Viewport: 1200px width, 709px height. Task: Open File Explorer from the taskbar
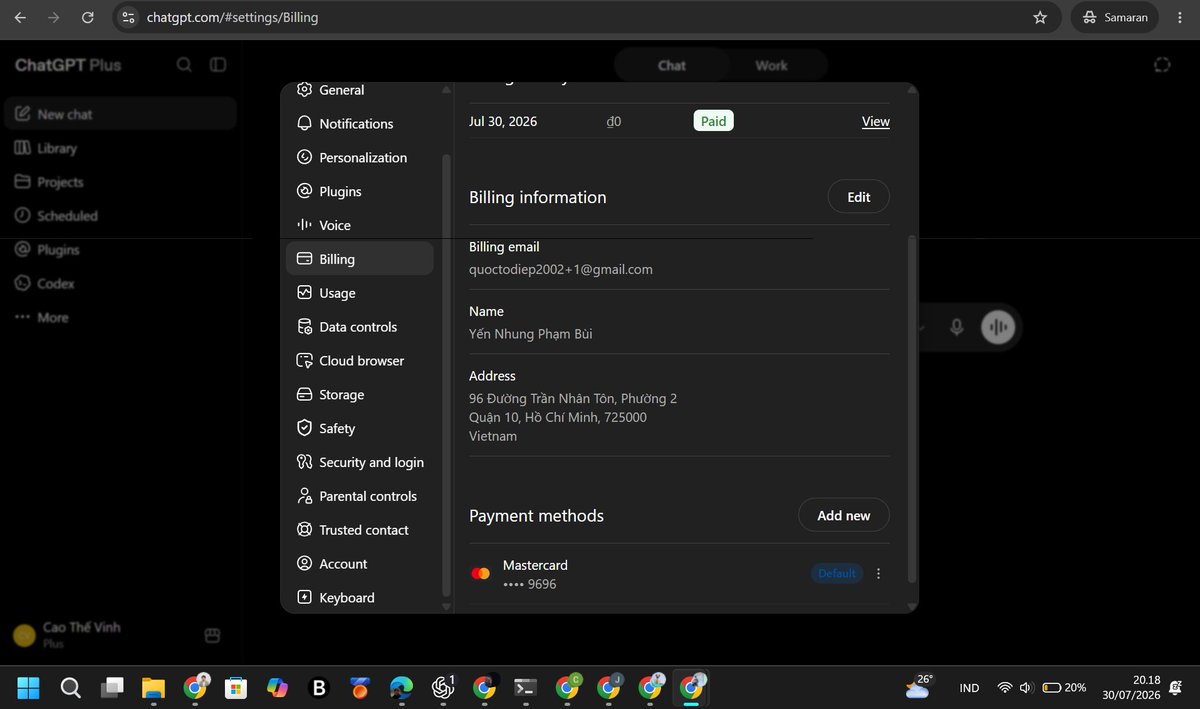[153, 687]
